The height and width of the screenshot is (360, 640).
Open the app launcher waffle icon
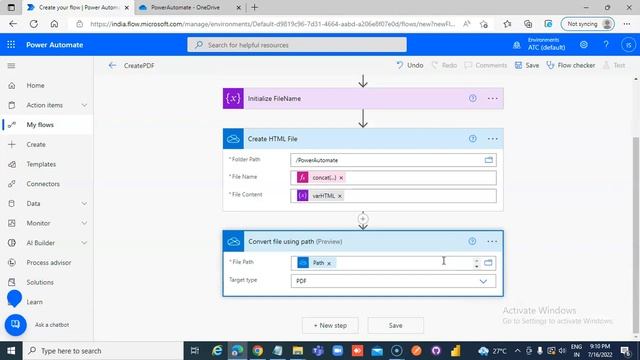11,44
